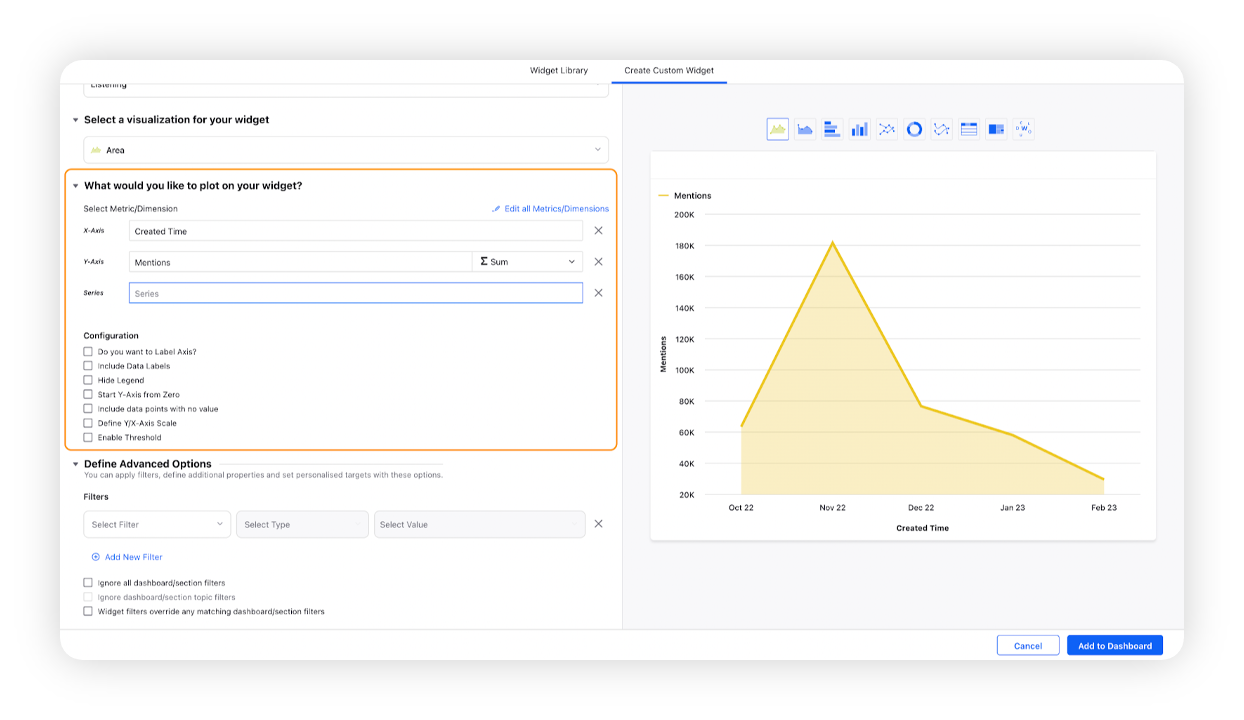The height and width of the screenshot is (720, 1244).
Task: Click the Oct 22 label on chart axis
Action: click(741, 508)
